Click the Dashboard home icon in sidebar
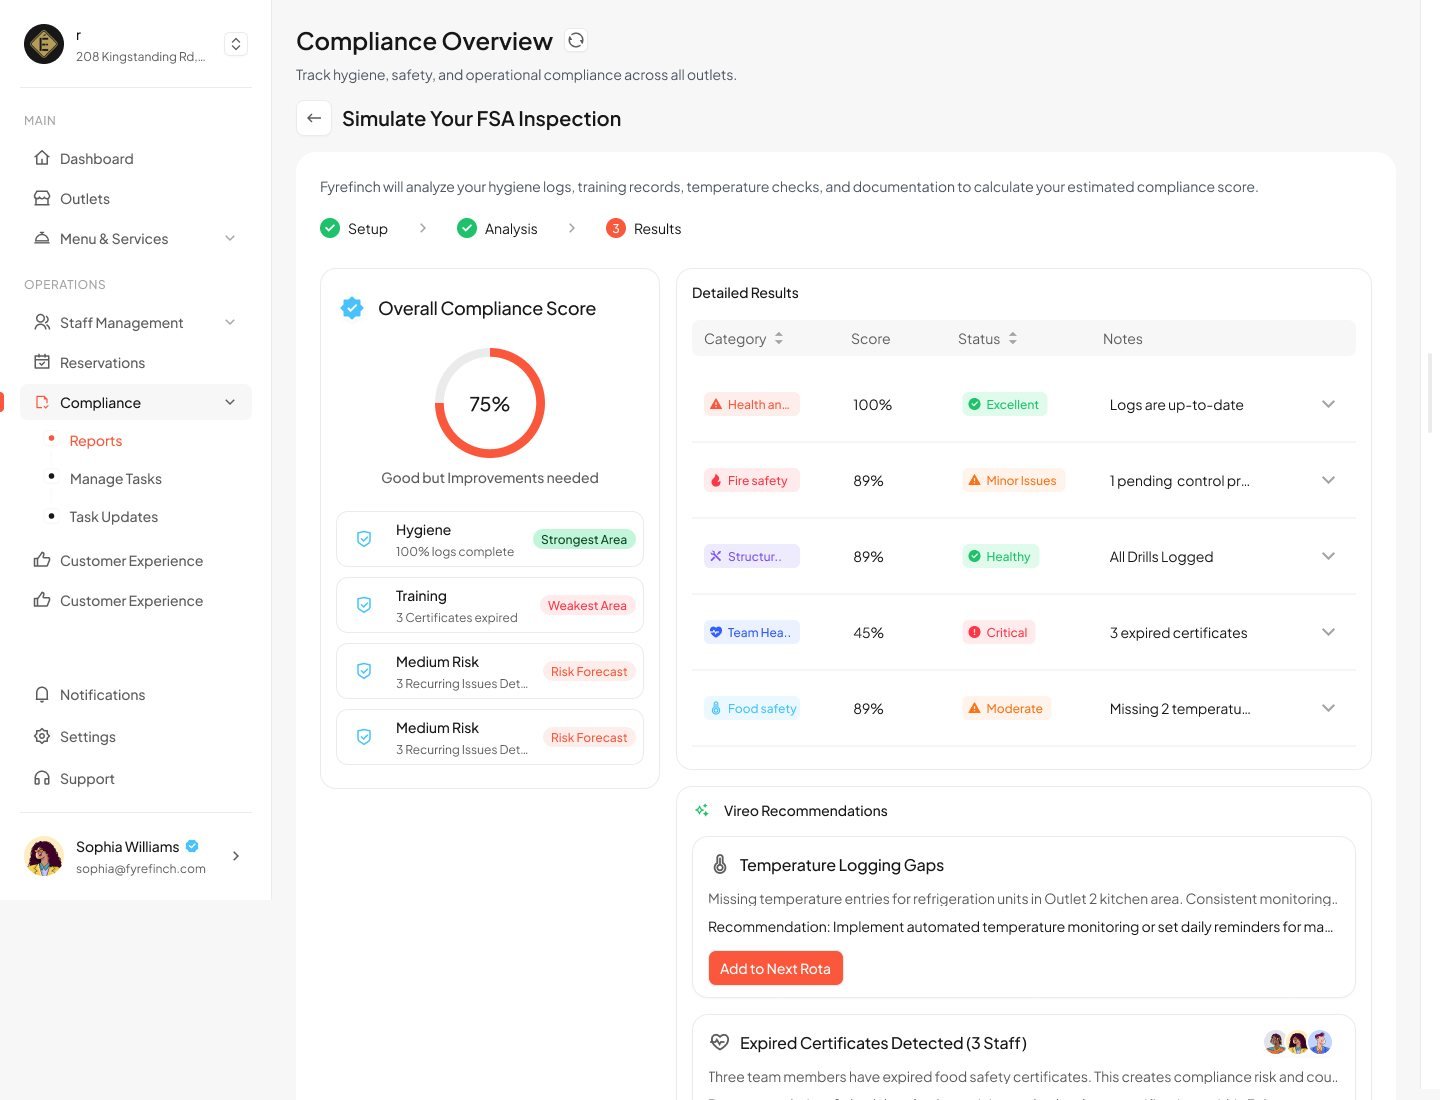The image size is (1440, 1100). pyautogui.click(x=42, y=158)
